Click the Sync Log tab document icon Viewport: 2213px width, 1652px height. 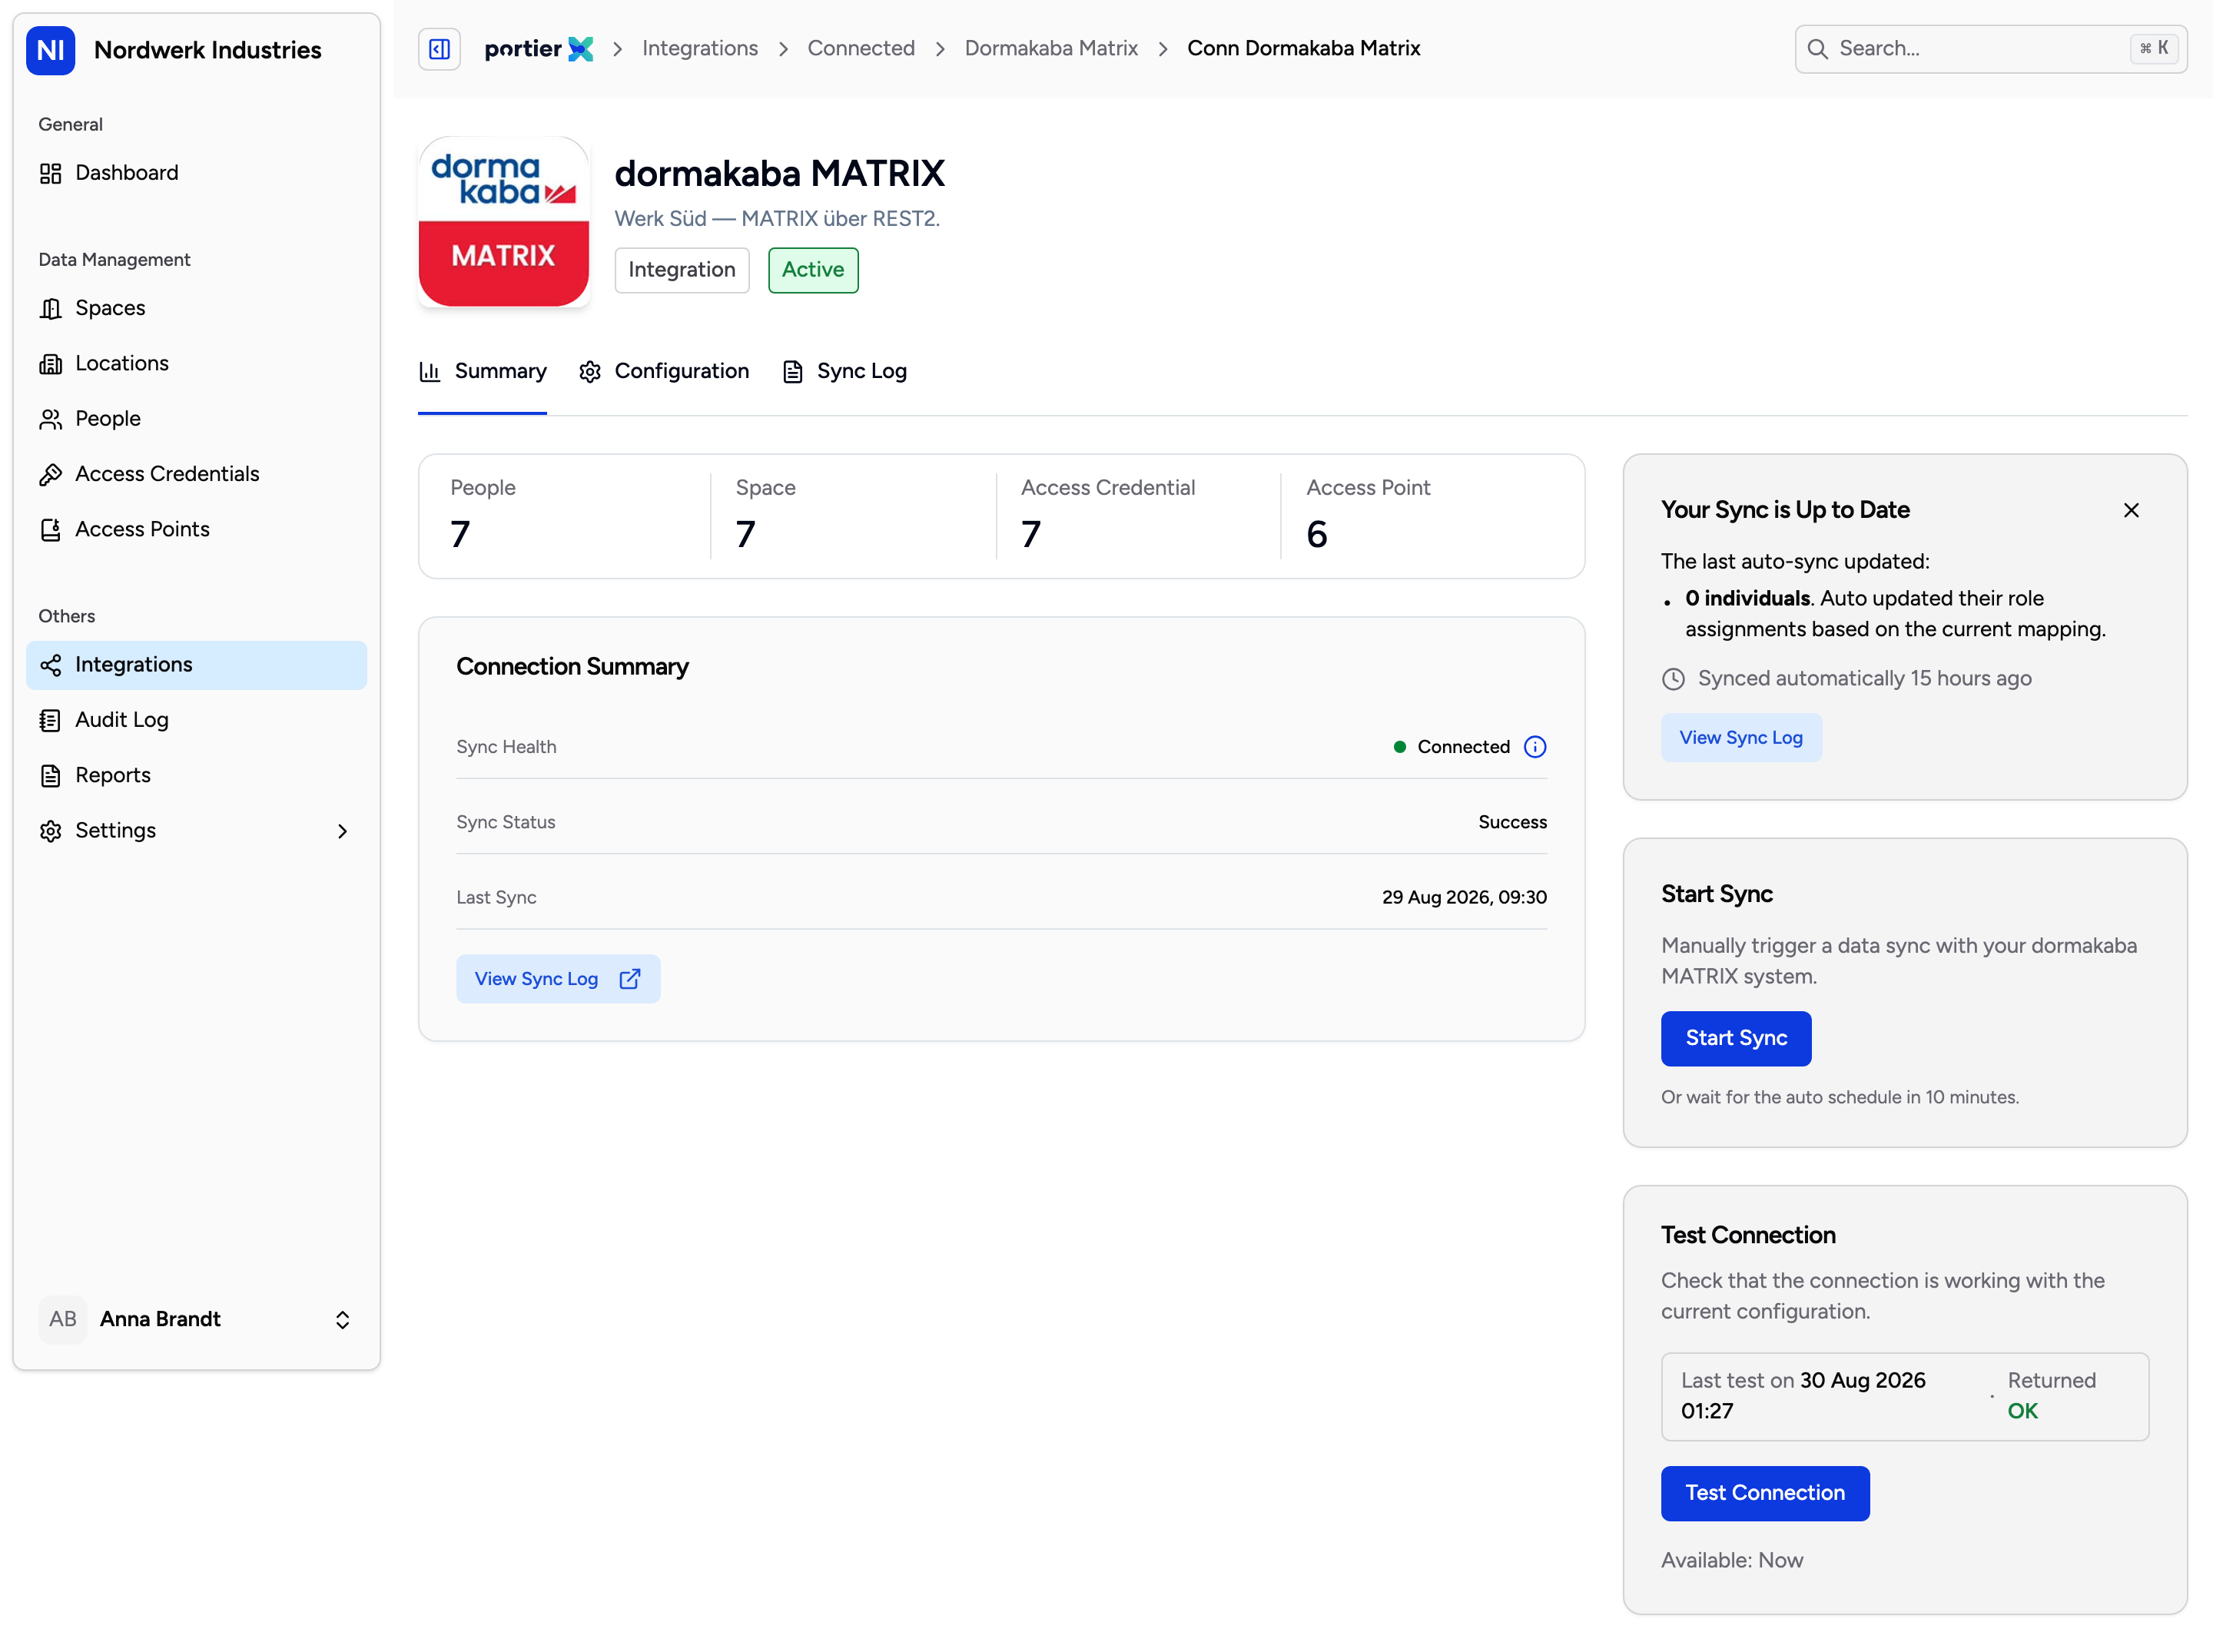tap(793, 372)
